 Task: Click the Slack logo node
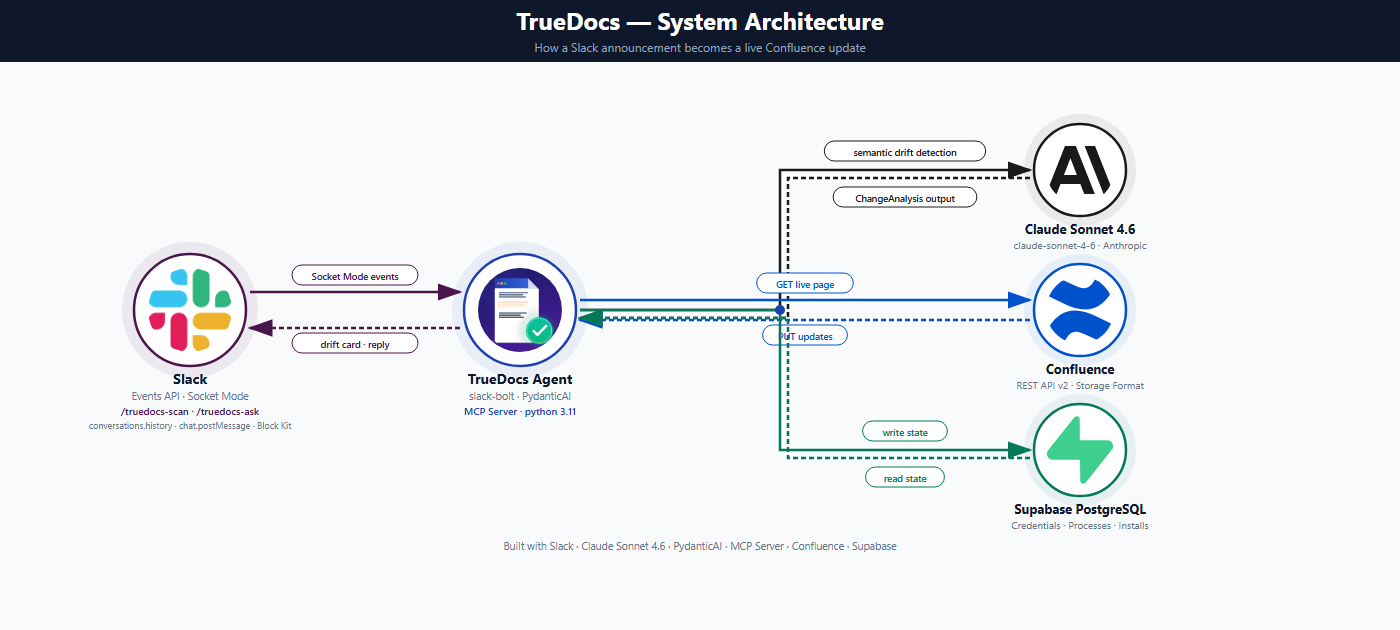click(x=190, y=310)
